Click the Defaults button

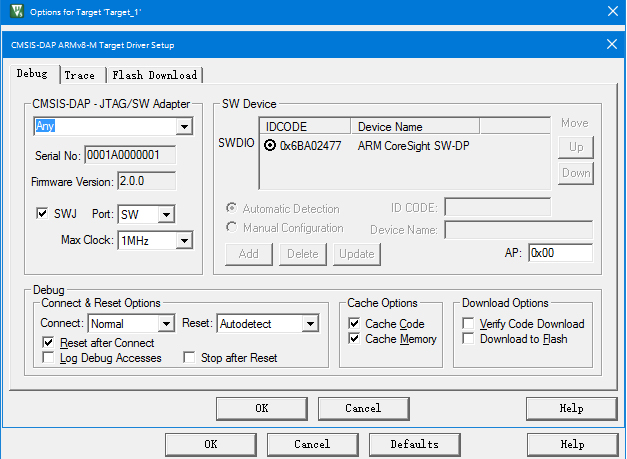415,445
